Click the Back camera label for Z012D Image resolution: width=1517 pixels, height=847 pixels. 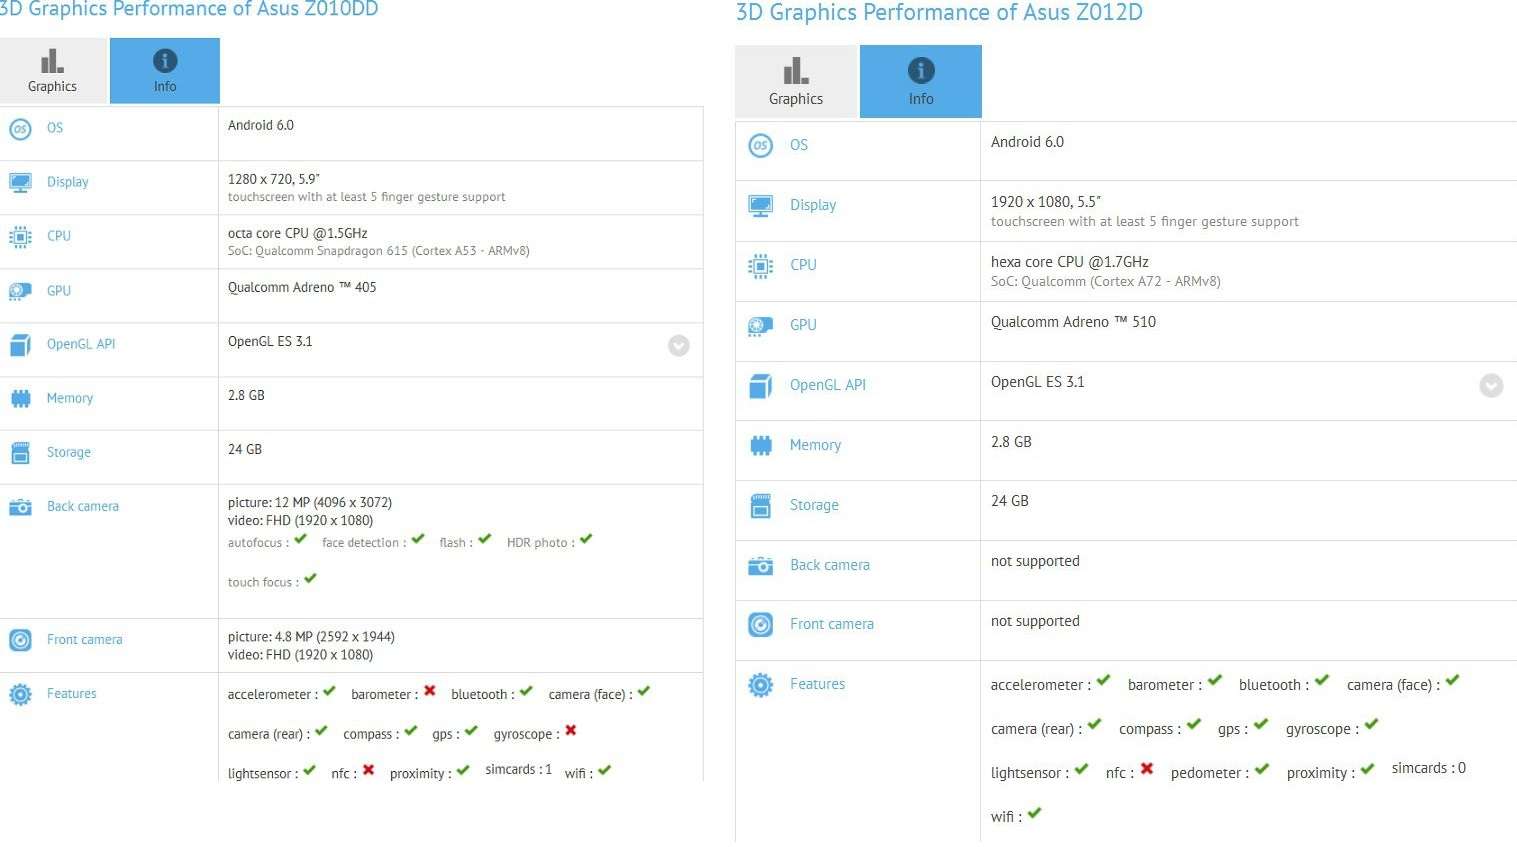(x=830, y=566)
